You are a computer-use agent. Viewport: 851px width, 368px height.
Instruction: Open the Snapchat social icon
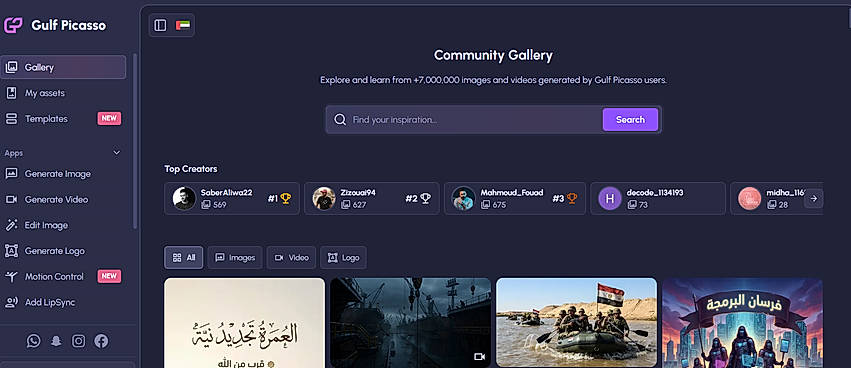pyautogui.click(x=56, y=341)
